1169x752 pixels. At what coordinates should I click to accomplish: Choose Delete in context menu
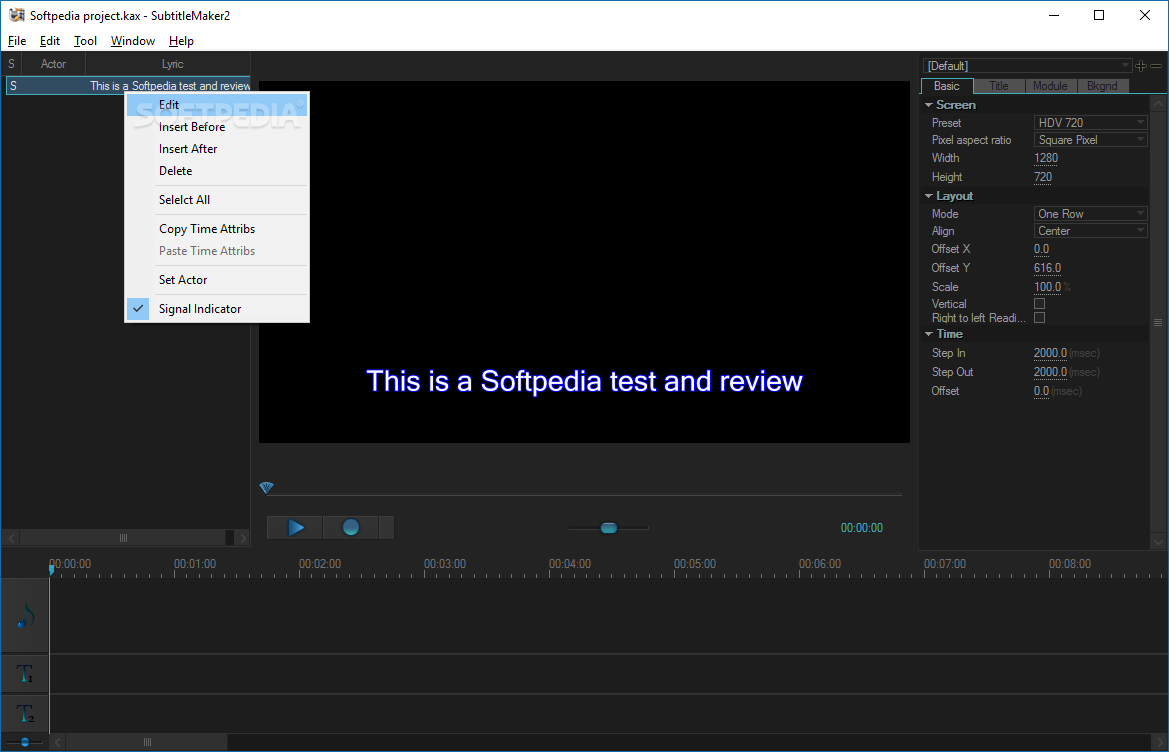click(217, 171)
